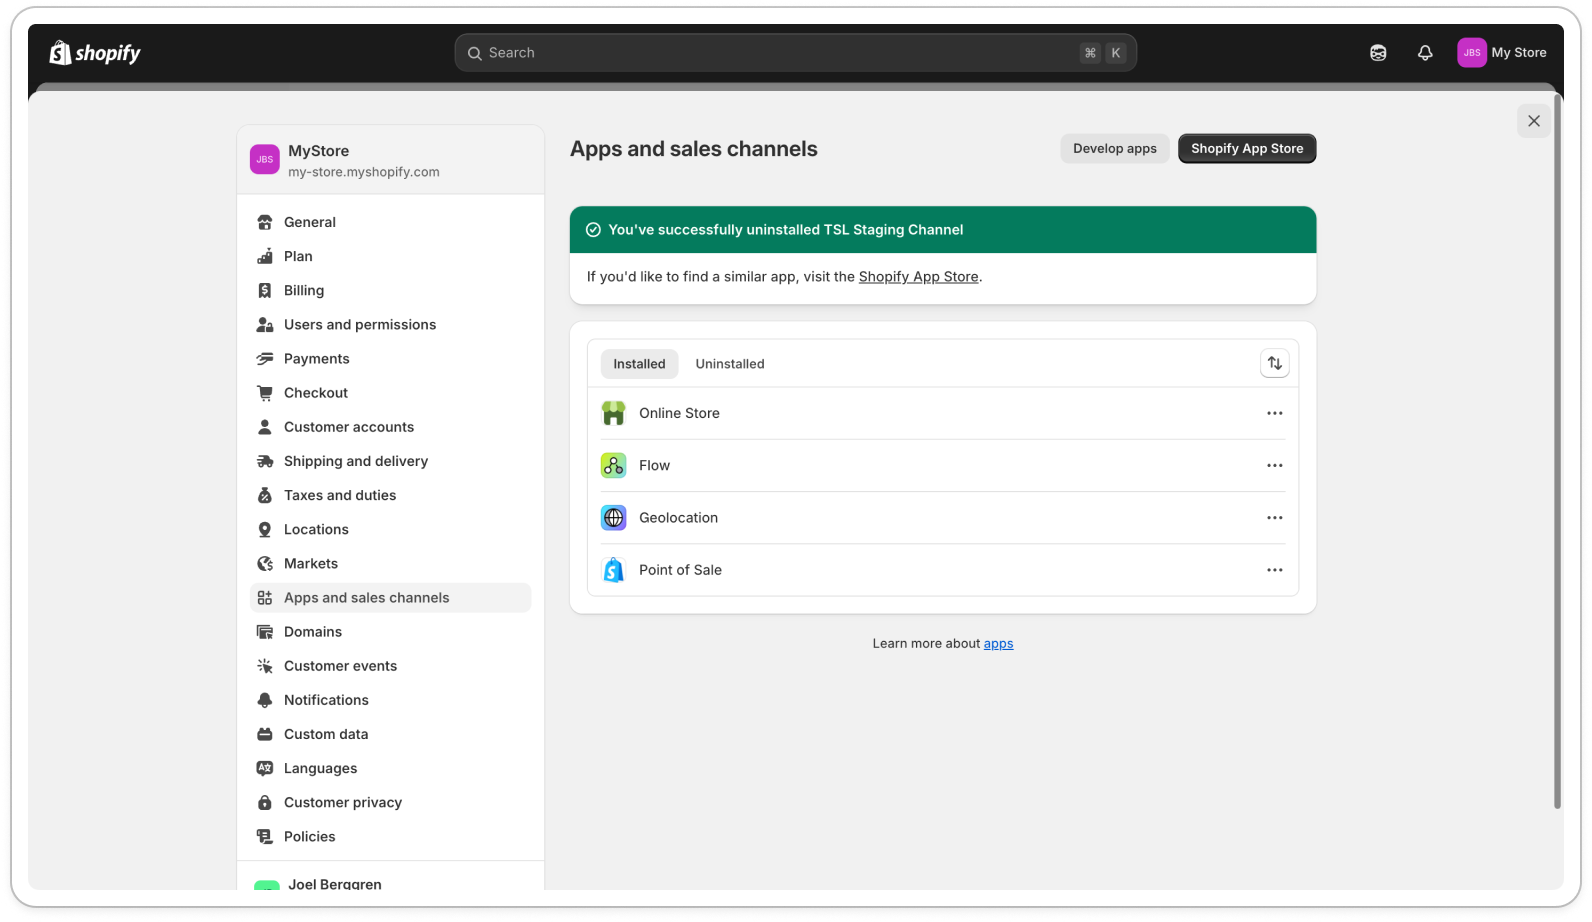Open Custom data settings
The width and height of the screenshot is (1592, 922).
(x=390, y=734)
